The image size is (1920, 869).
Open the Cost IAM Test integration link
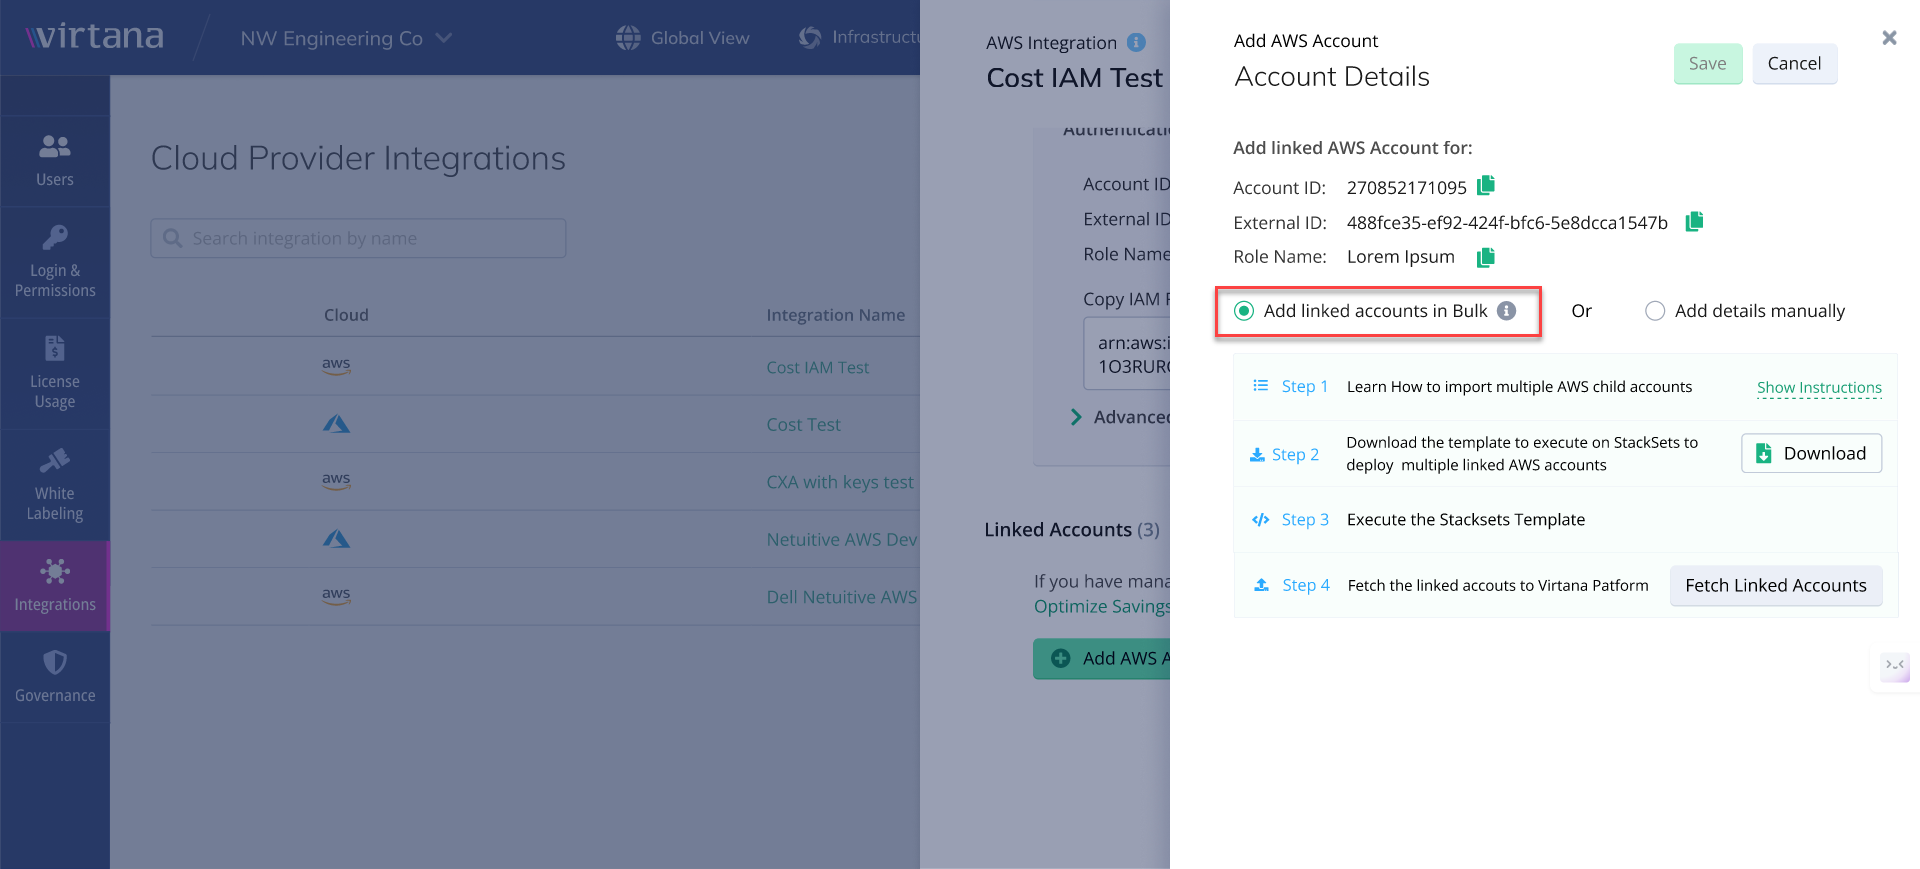coord(818,367)
